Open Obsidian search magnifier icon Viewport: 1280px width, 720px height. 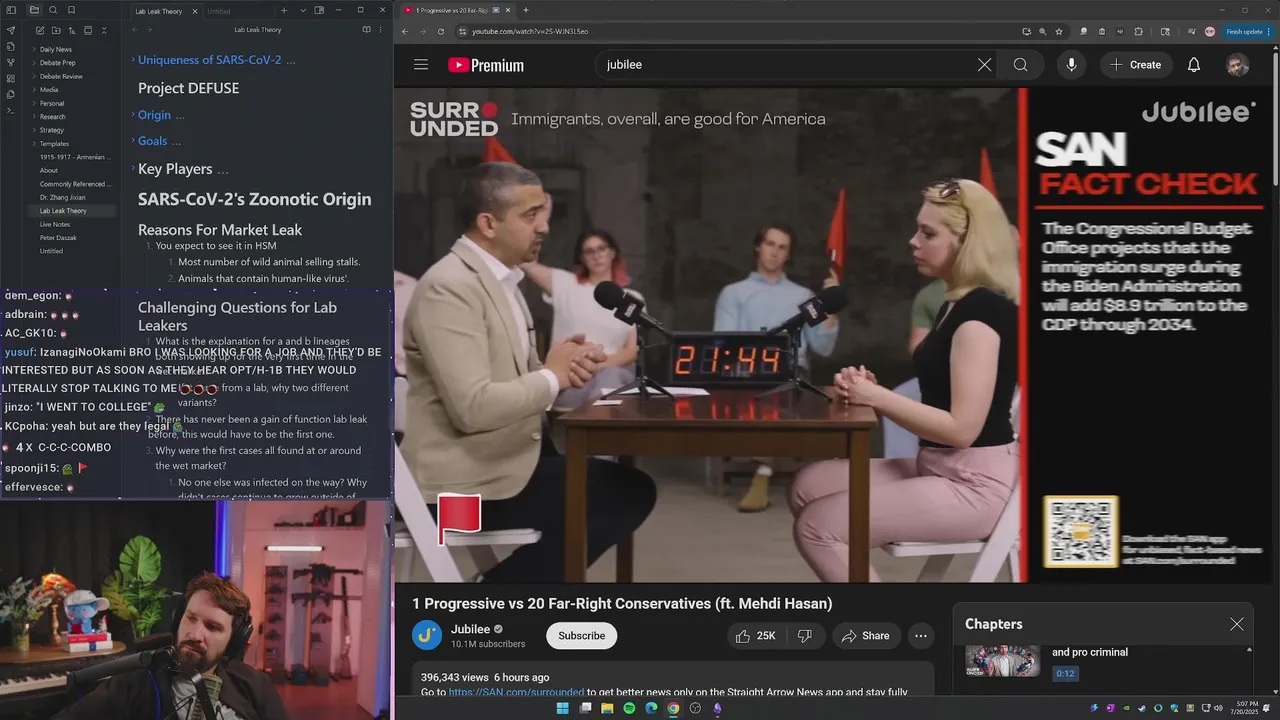53,10
